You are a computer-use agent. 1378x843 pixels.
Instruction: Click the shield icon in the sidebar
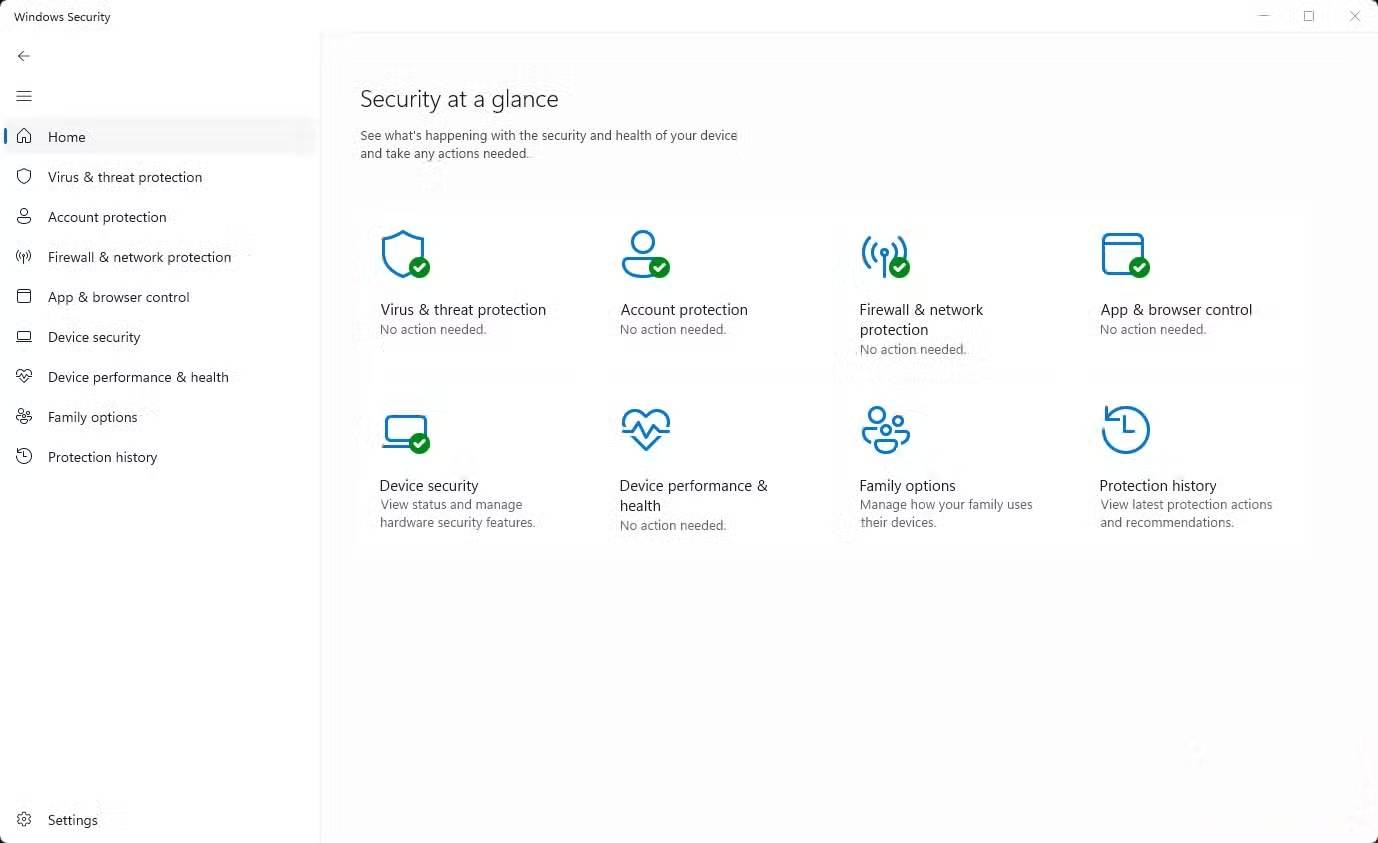[24, 176]
